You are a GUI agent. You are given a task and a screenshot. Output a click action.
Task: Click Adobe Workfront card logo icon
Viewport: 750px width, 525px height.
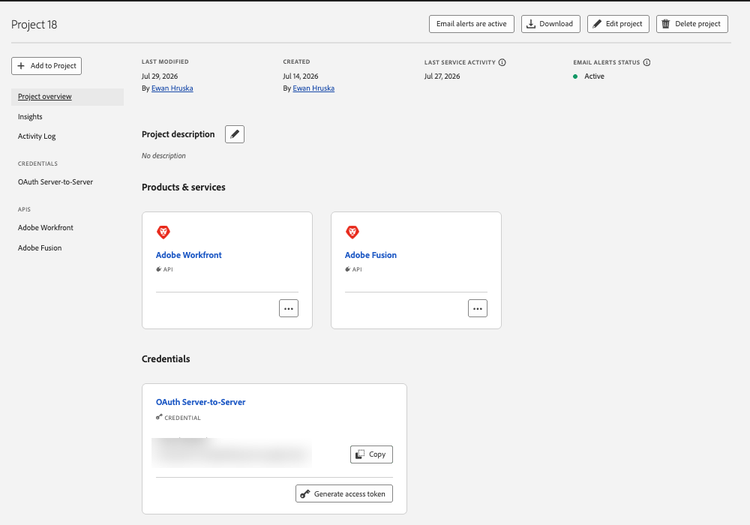[x=163, y=232]
